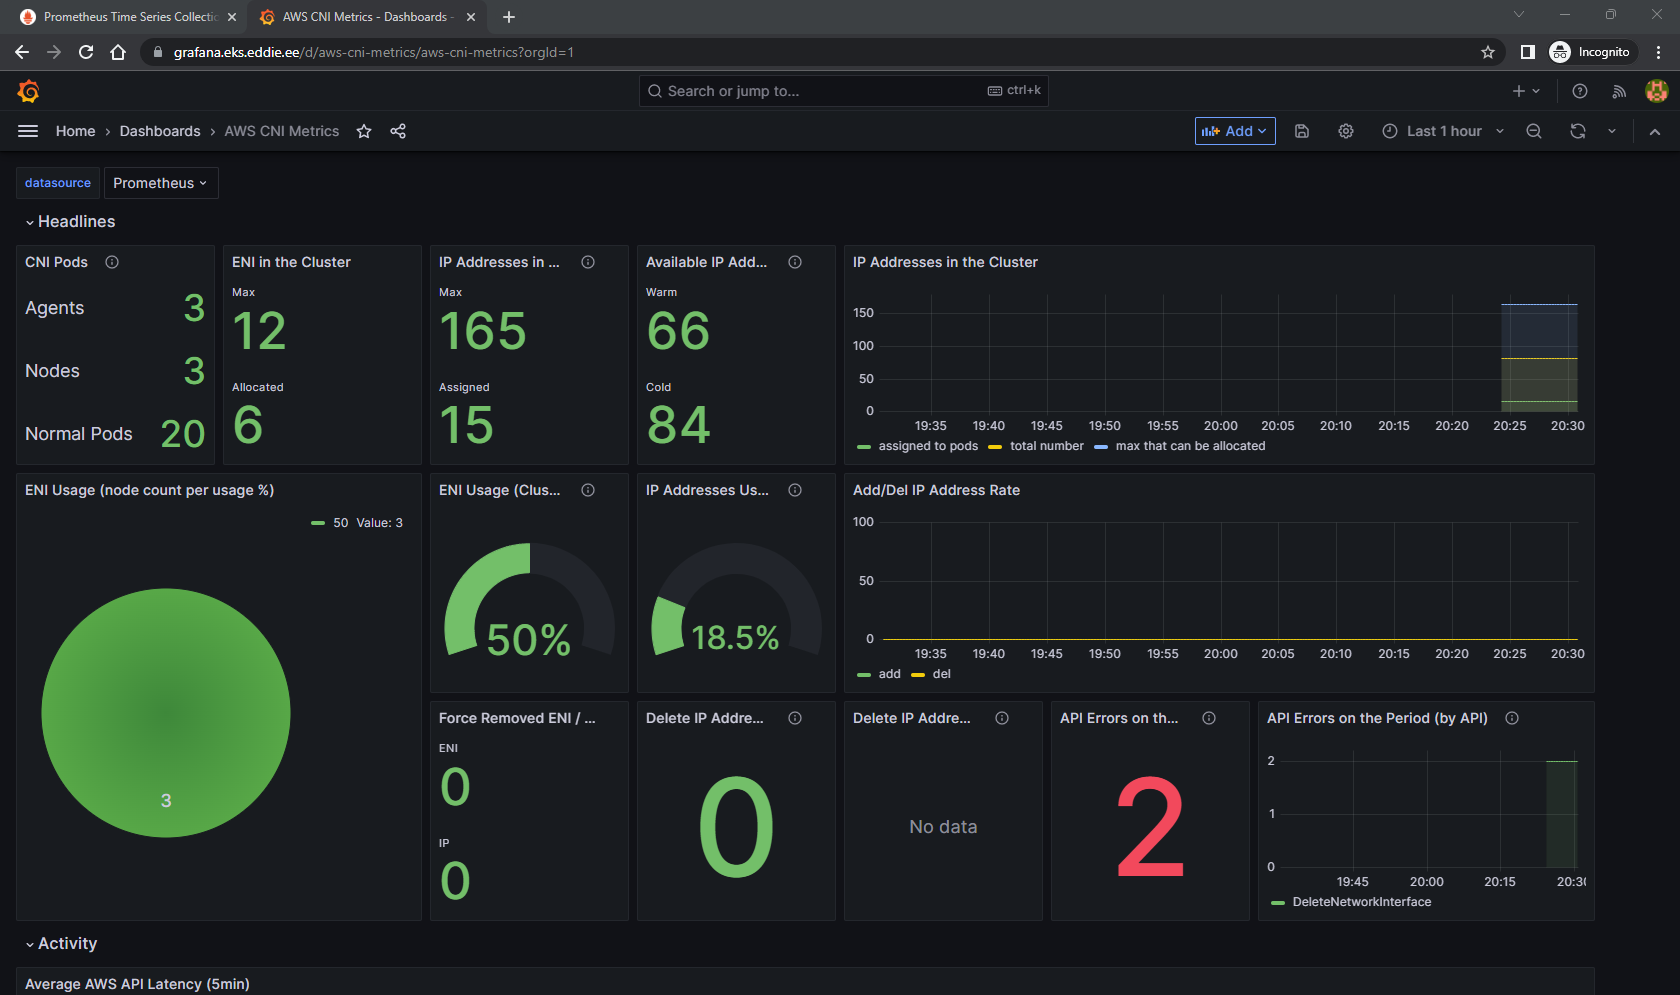Show info for IP Addresses in panel

588,262
